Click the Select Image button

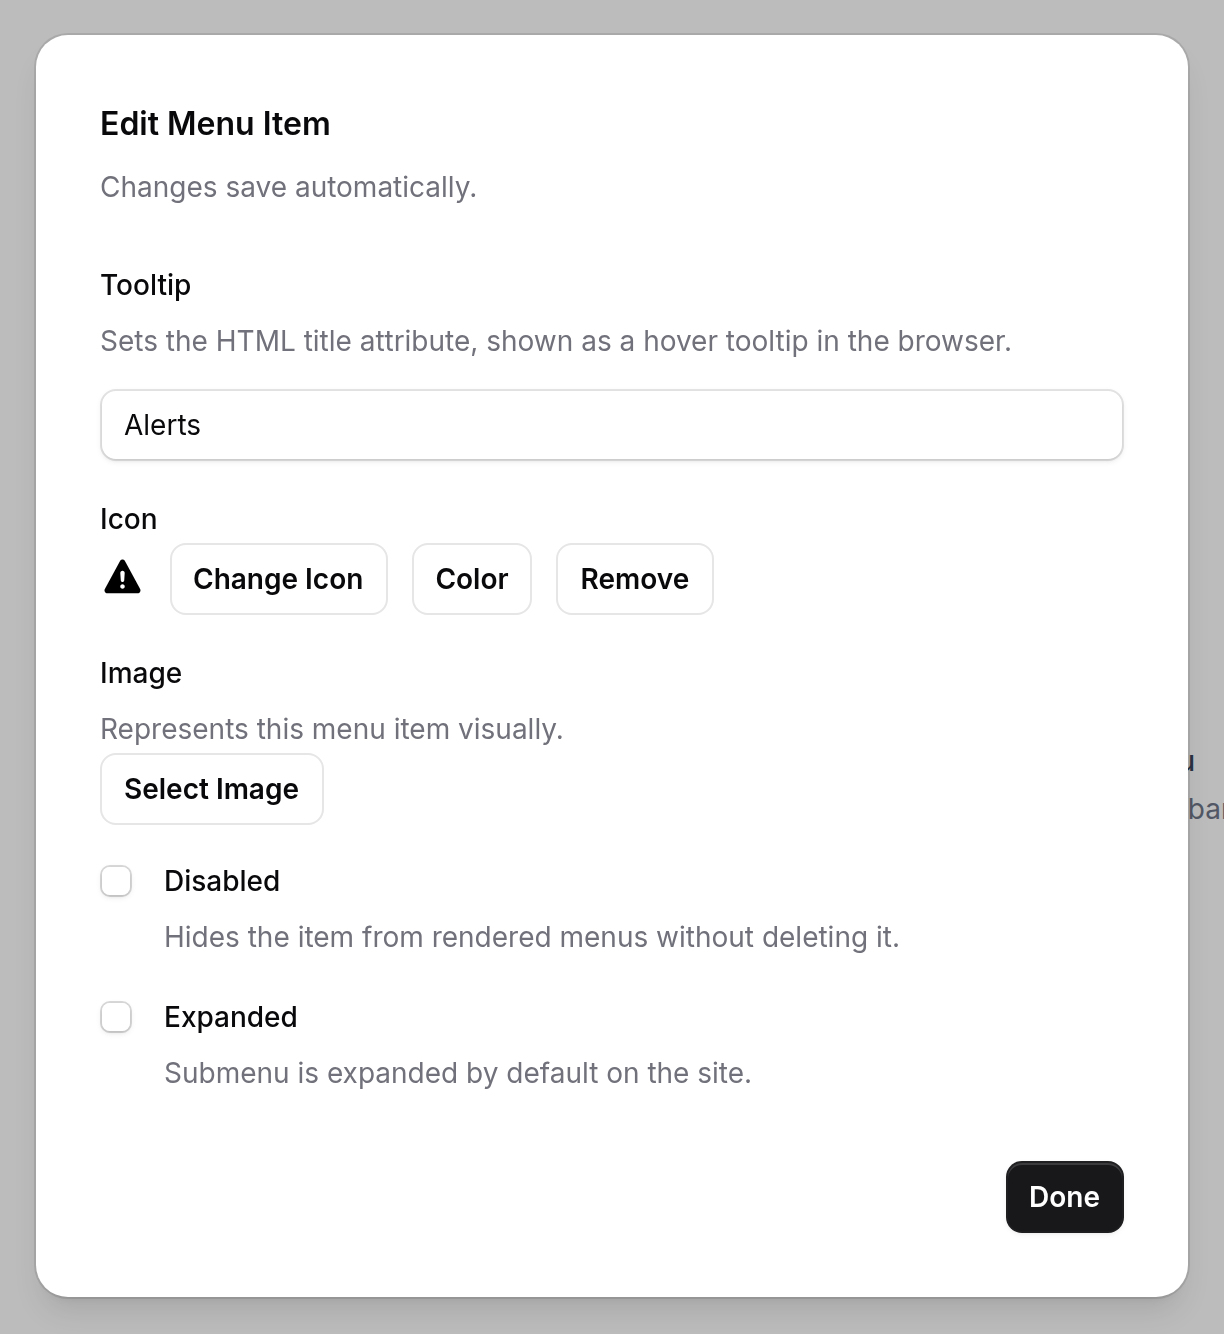pyautogui.click(x=212, y=789)
